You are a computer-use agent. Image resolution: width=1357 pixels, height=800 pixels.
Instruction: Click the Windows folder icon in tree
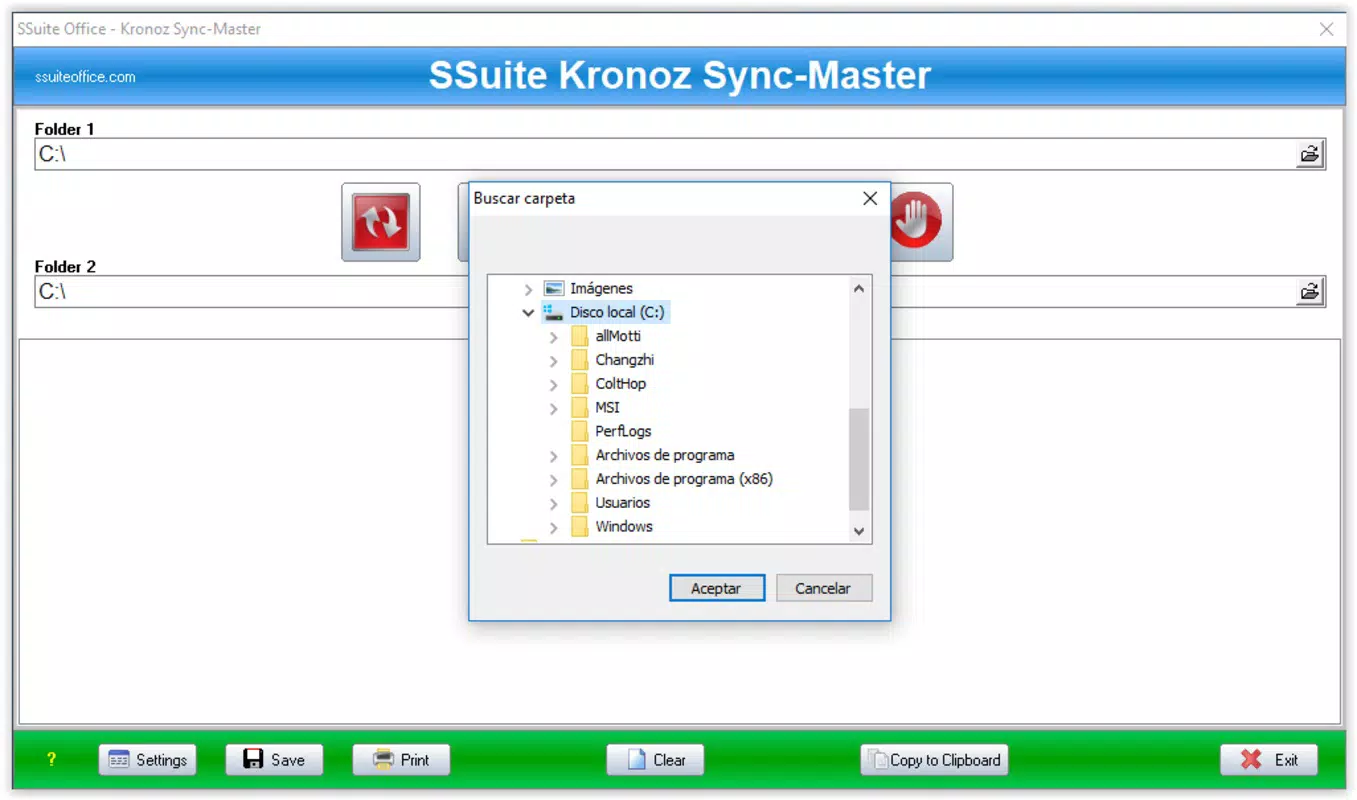580,527
